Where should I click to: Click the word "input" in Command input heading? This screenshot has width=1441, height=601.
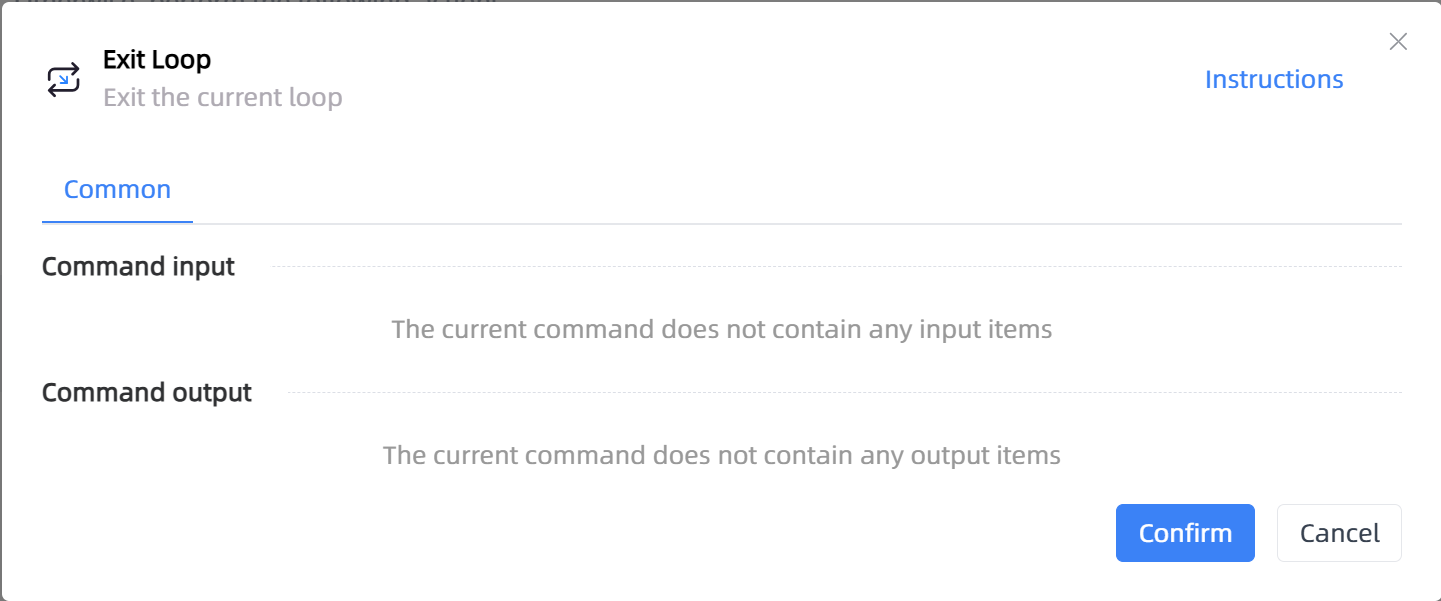203,267
